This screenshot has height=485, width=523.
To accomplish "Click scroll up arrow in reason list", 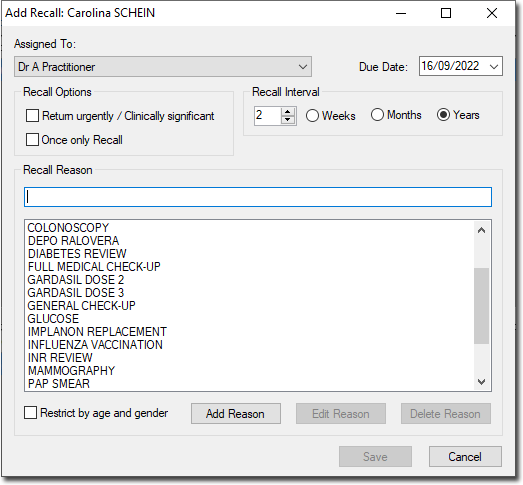I will (x=481, y=230).
